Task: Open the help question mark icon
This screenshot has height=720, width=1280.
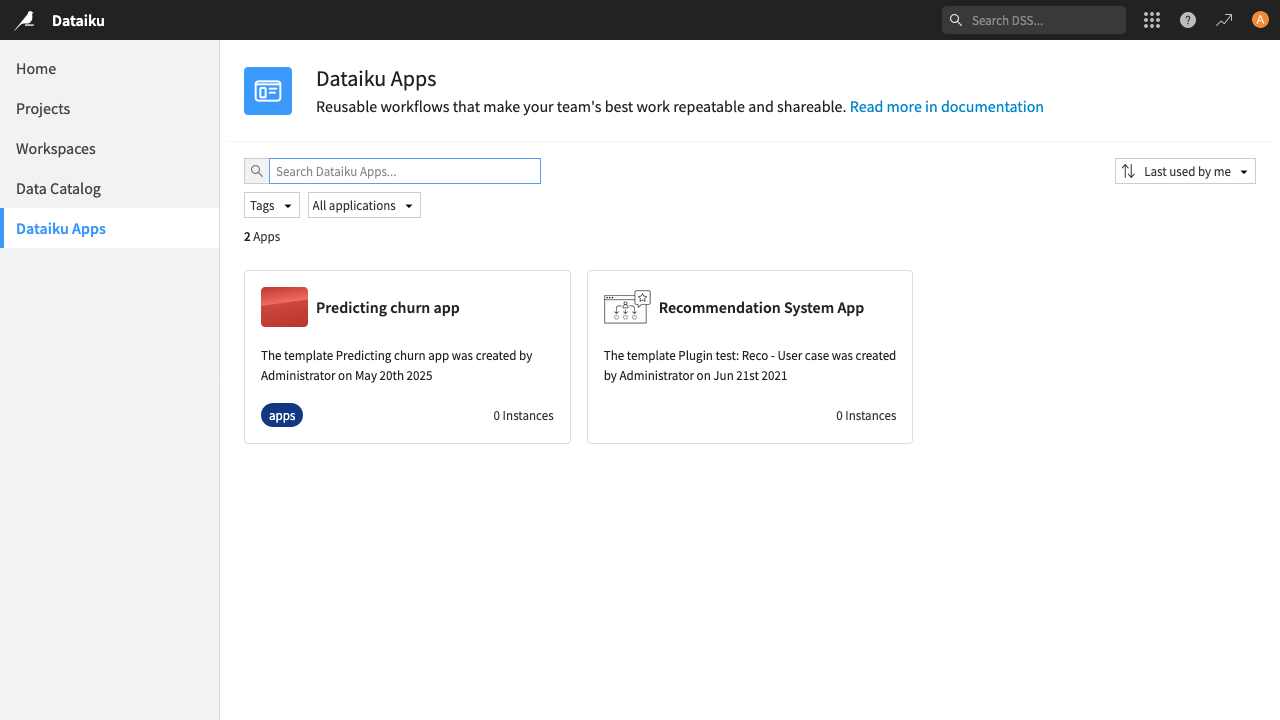Action: pos(1188,20)
